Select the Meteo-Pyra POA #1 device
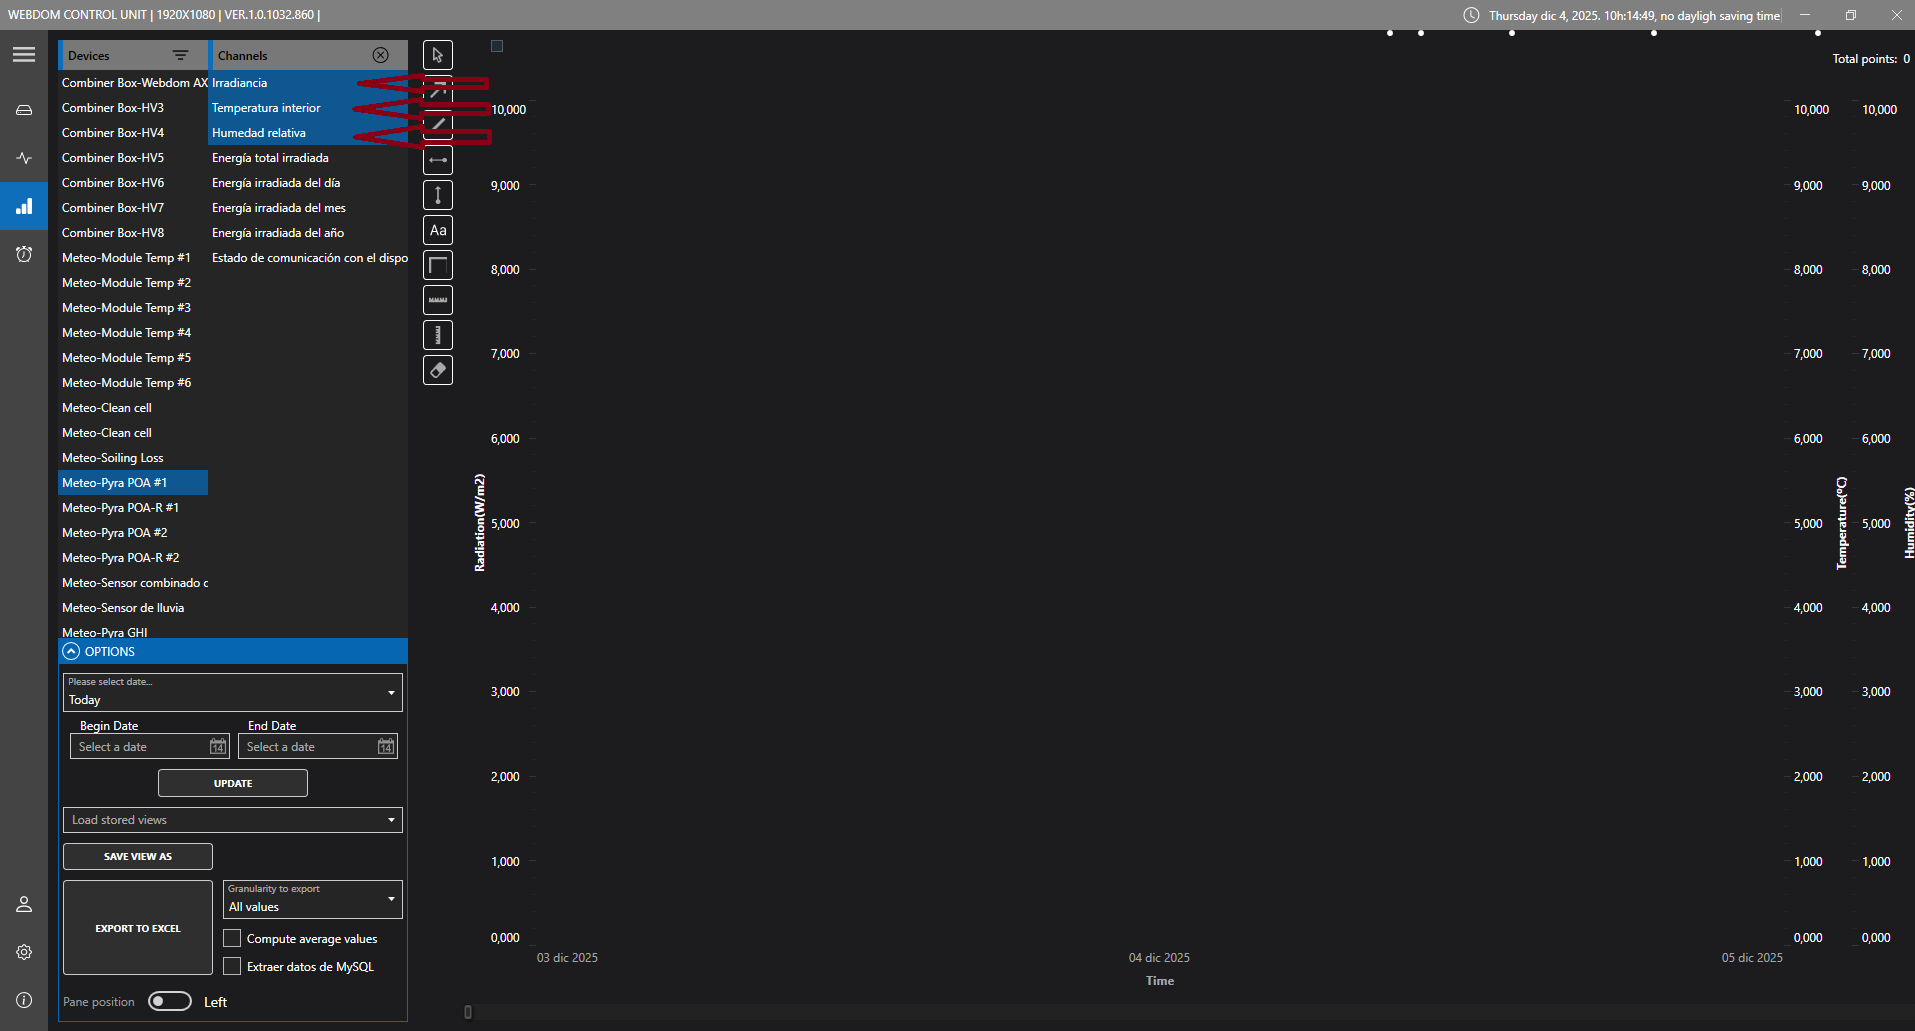 coord(133,483)
